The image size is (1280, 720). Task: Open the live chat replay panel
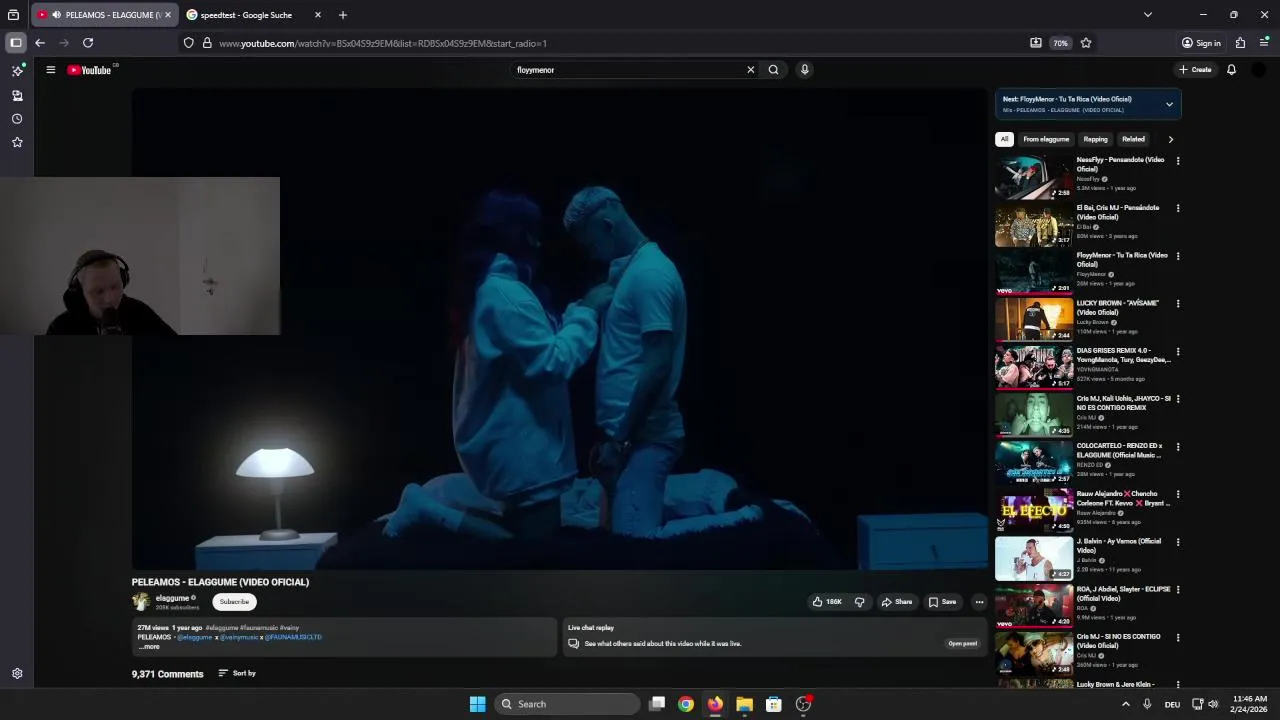point(962,644)
